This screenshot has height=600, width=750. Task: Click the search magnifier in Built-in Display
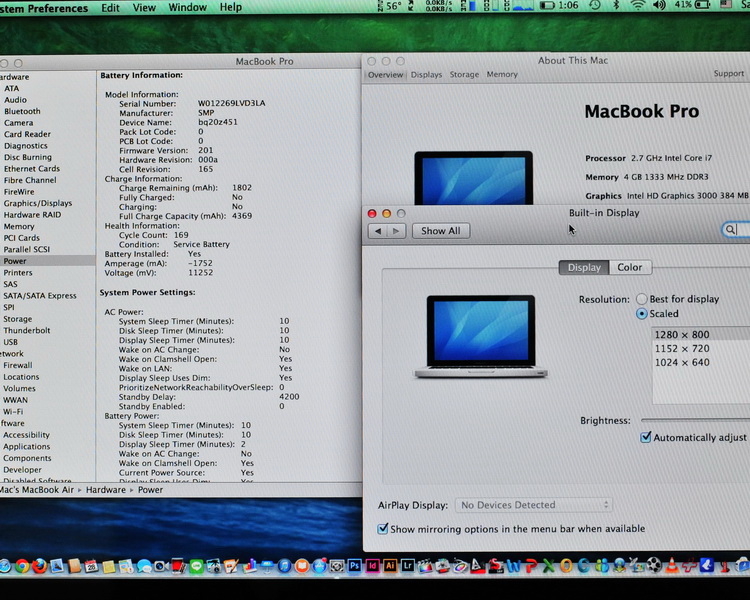pos(730,230)
